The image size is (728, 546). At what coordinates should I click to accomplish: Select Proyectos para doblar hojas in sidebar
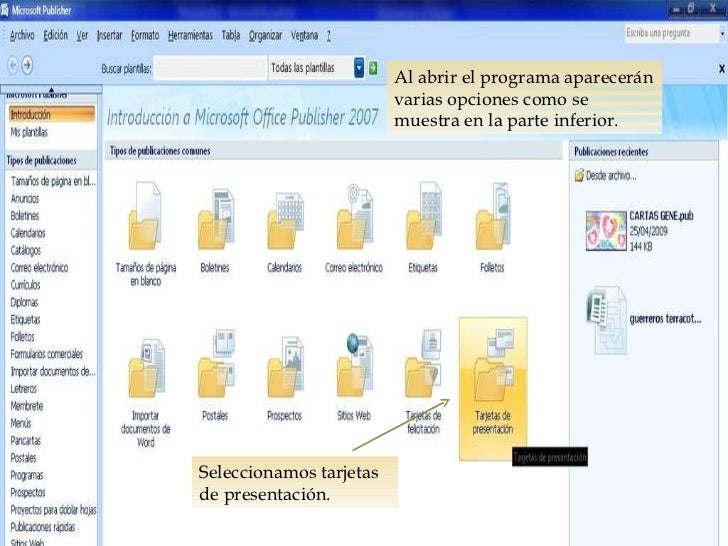[53, 510]
